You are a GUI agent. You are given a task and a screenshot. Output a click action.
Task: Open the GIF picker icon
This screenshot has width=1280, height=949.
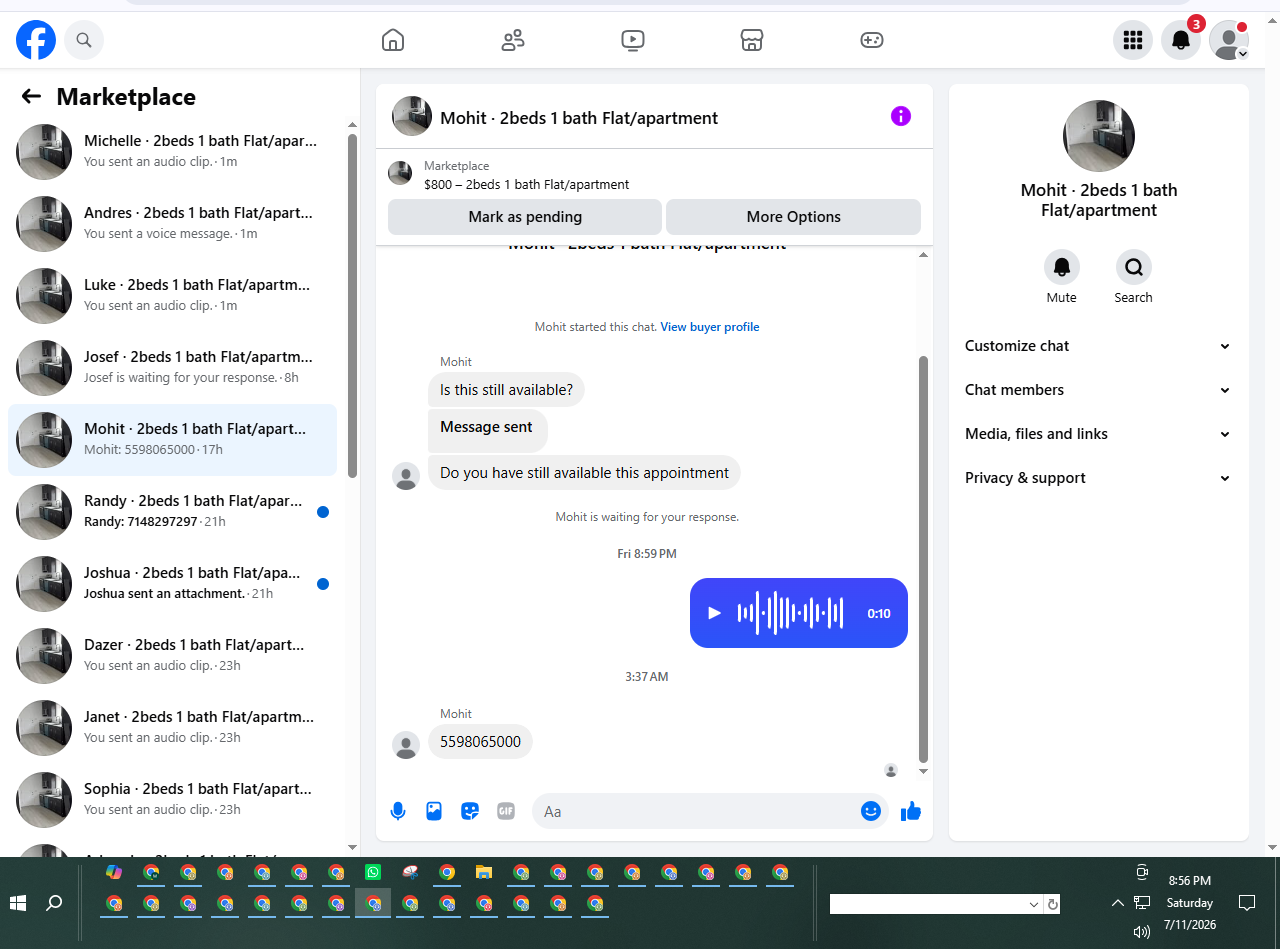(506, 811)
